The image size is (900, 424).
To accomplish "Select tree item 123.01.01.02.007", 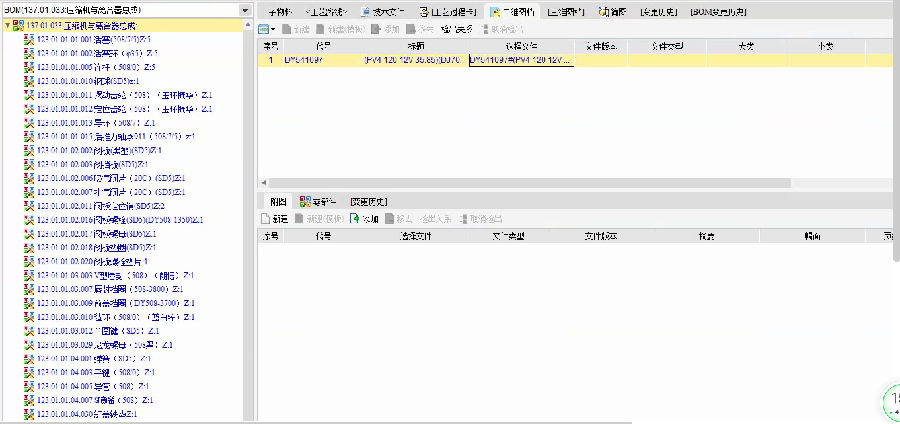I will pos(111,192).
